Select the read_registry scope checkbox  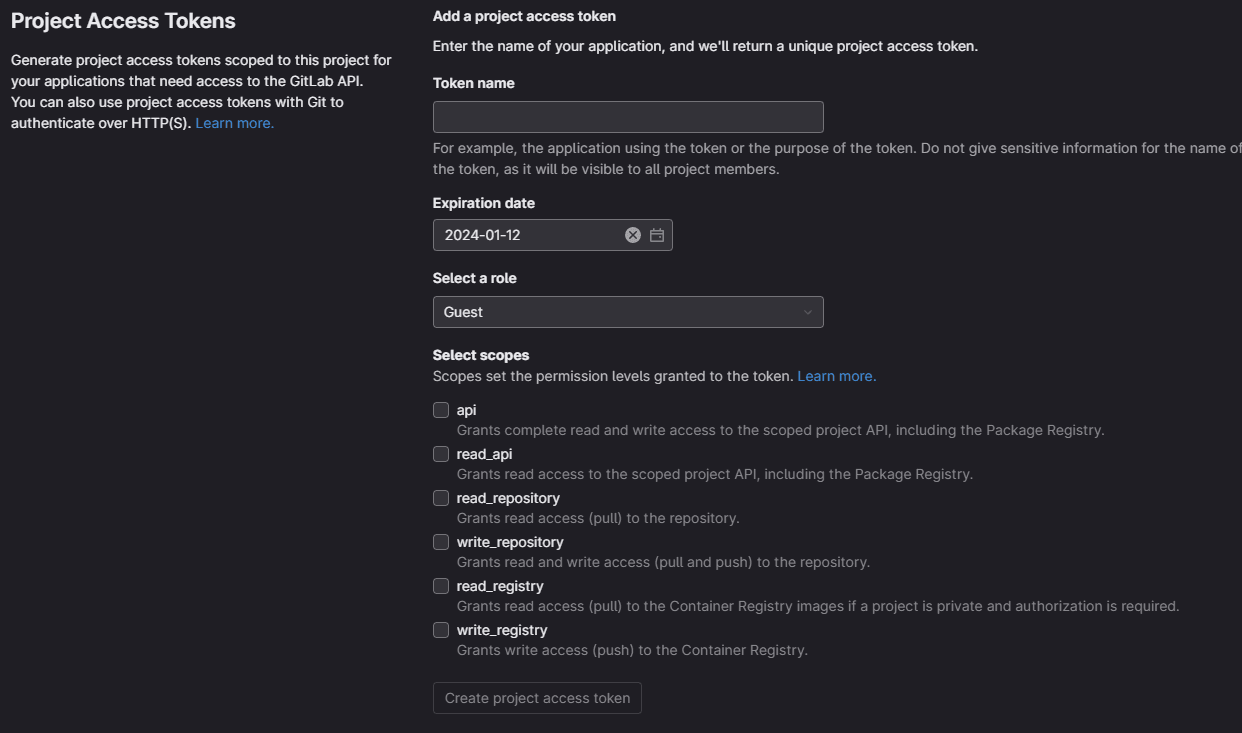tap(441, 586)
